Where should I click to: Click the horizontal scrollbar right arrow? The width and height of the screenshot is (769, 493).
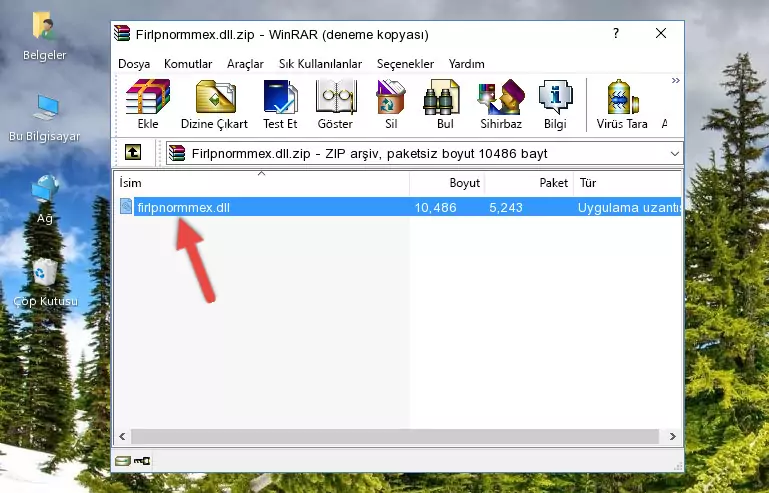point(672,436)
